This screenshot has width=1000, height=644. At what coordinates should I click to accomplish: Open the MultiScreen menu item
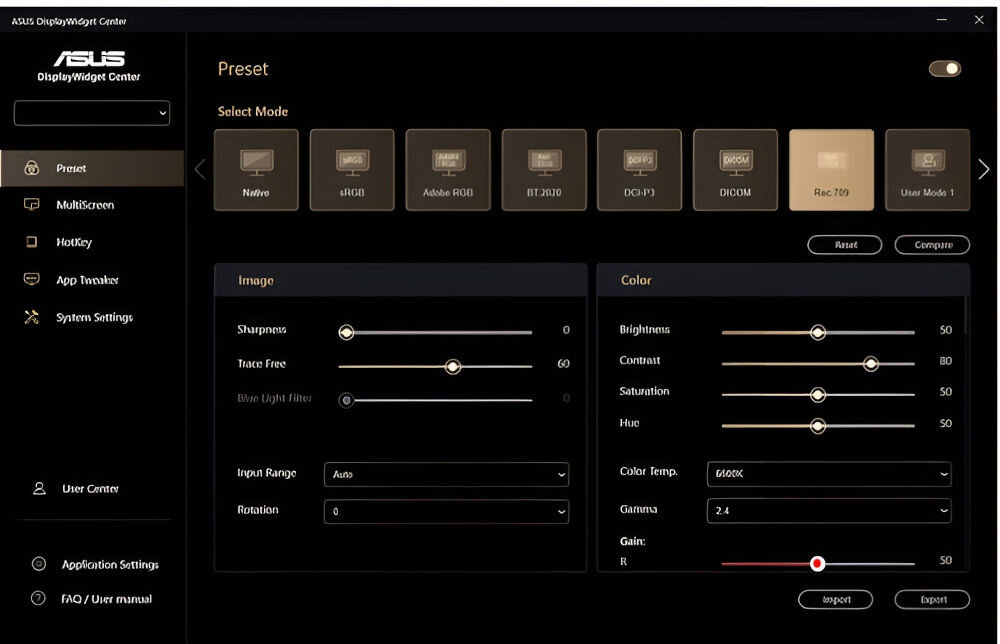(x=85, y=205)
